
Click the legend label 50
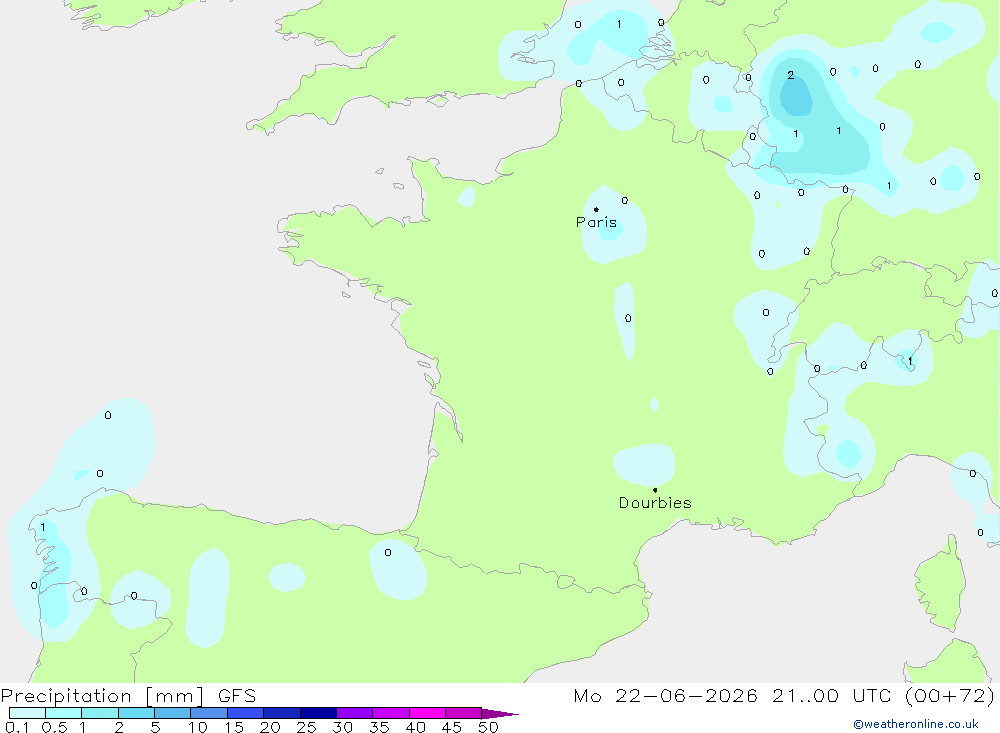[489, 727]
